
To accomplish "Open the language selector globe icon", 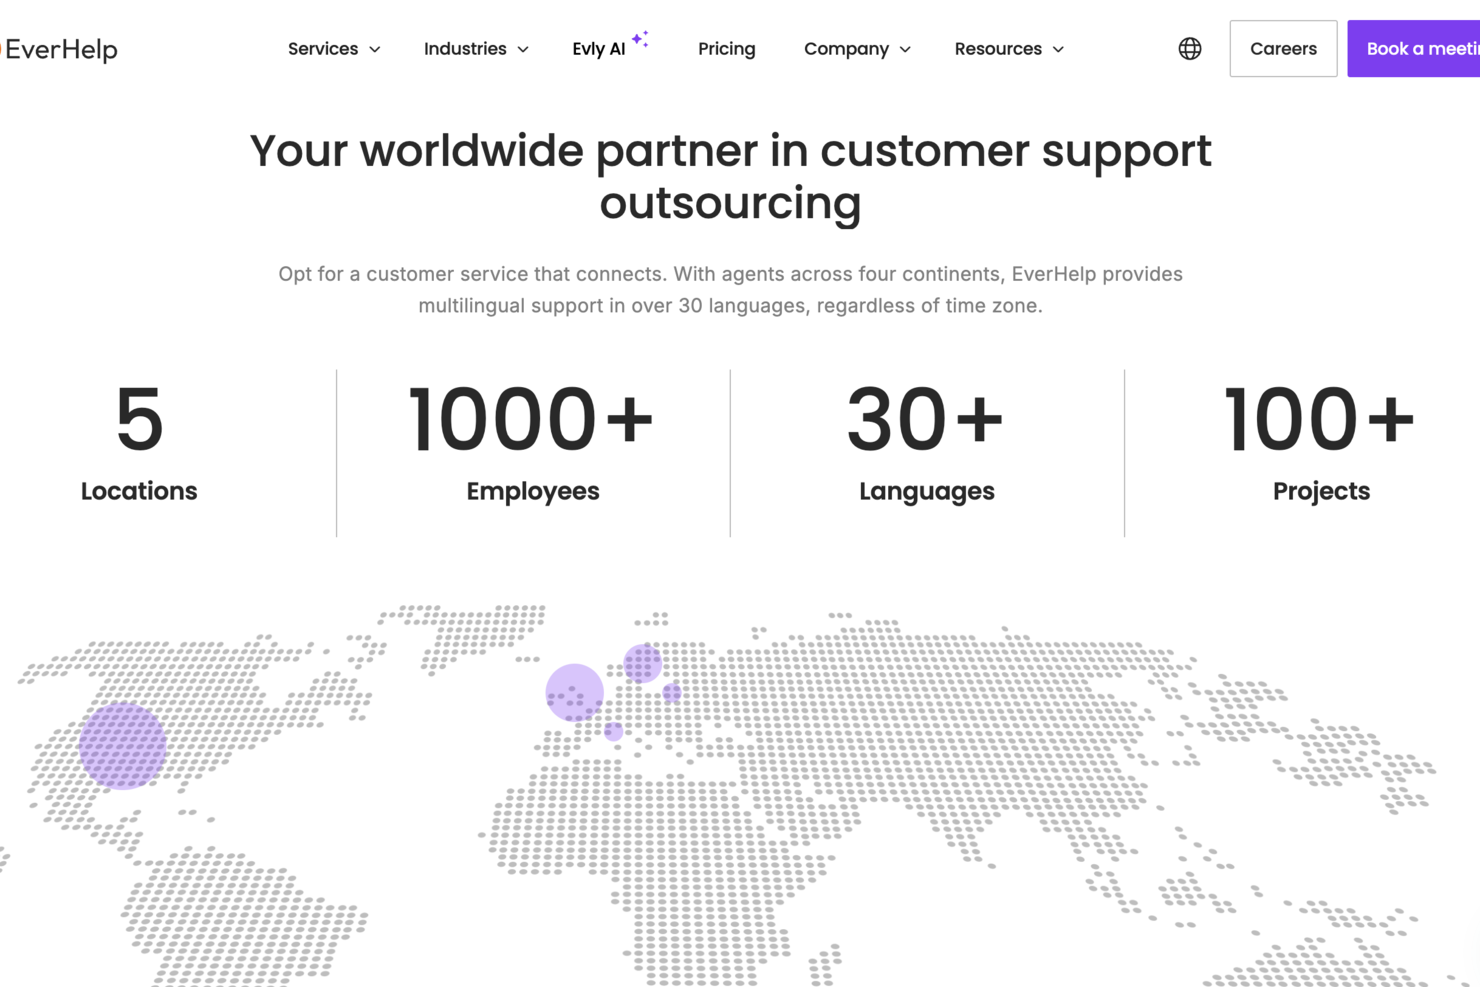I will (1189, 47).
